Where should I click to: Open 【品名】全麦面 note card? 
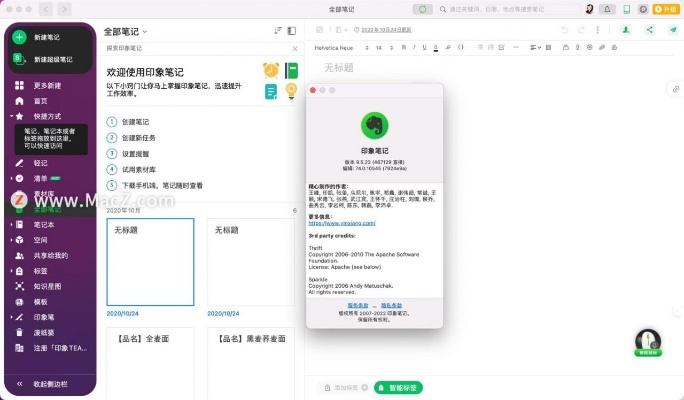pos(150,363)
